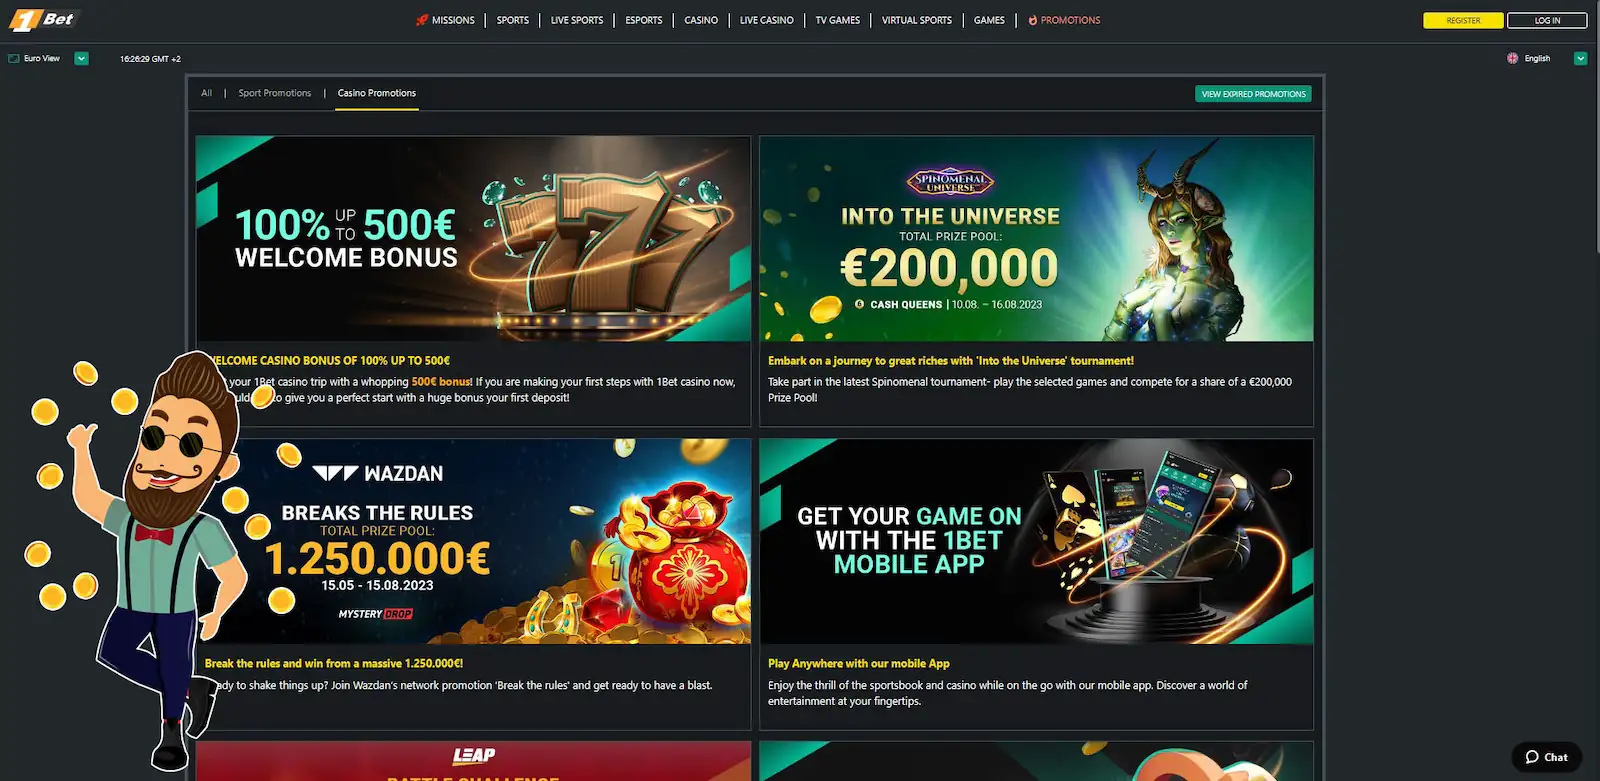The width and height of the screenshot is (1600, 781).
Task: View expired promotions
Action: click(x=1253, y=94)
